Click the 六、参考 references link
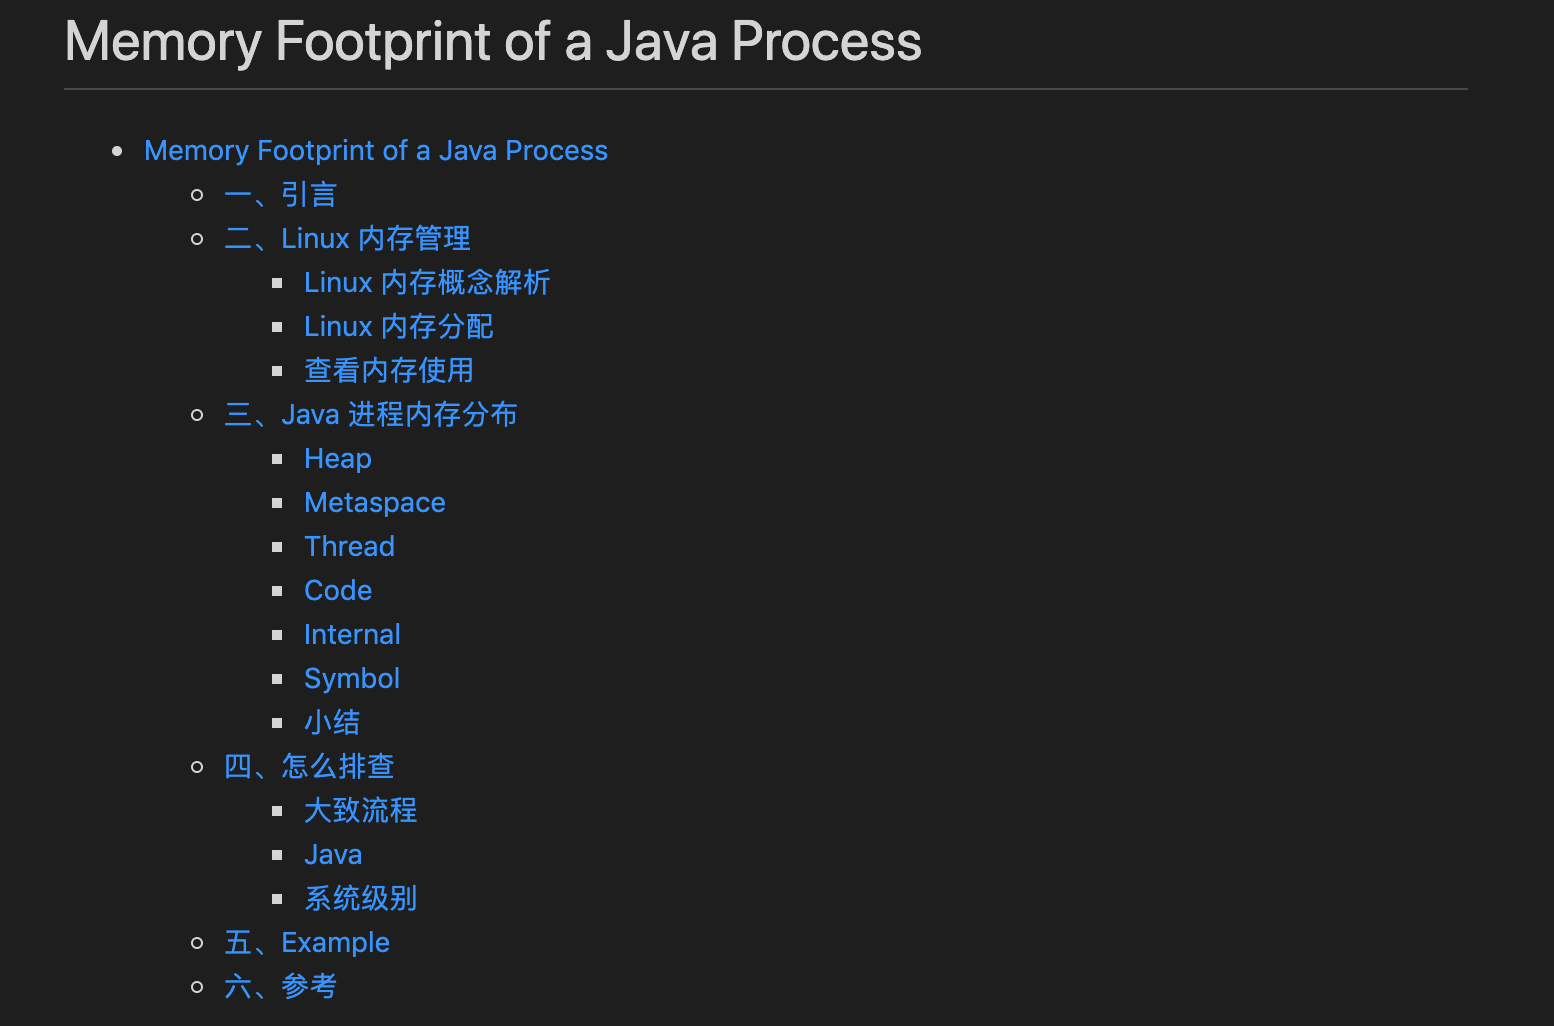Image resolution: width=1554 pixels, height=1026 pixels. pyautogui.click(x=280, y=986)
